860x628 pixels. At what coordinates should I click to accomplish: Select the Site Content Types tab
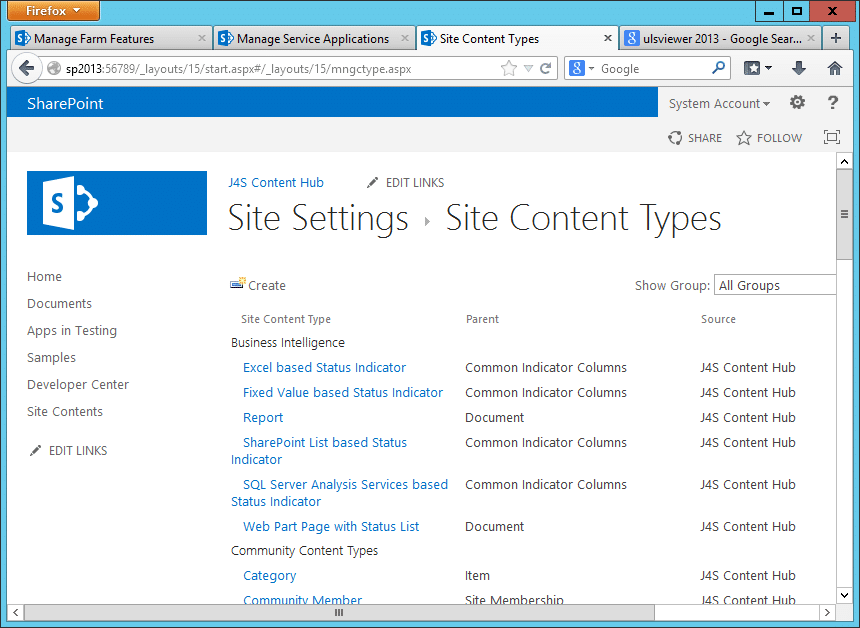click(x=517, y=38)
